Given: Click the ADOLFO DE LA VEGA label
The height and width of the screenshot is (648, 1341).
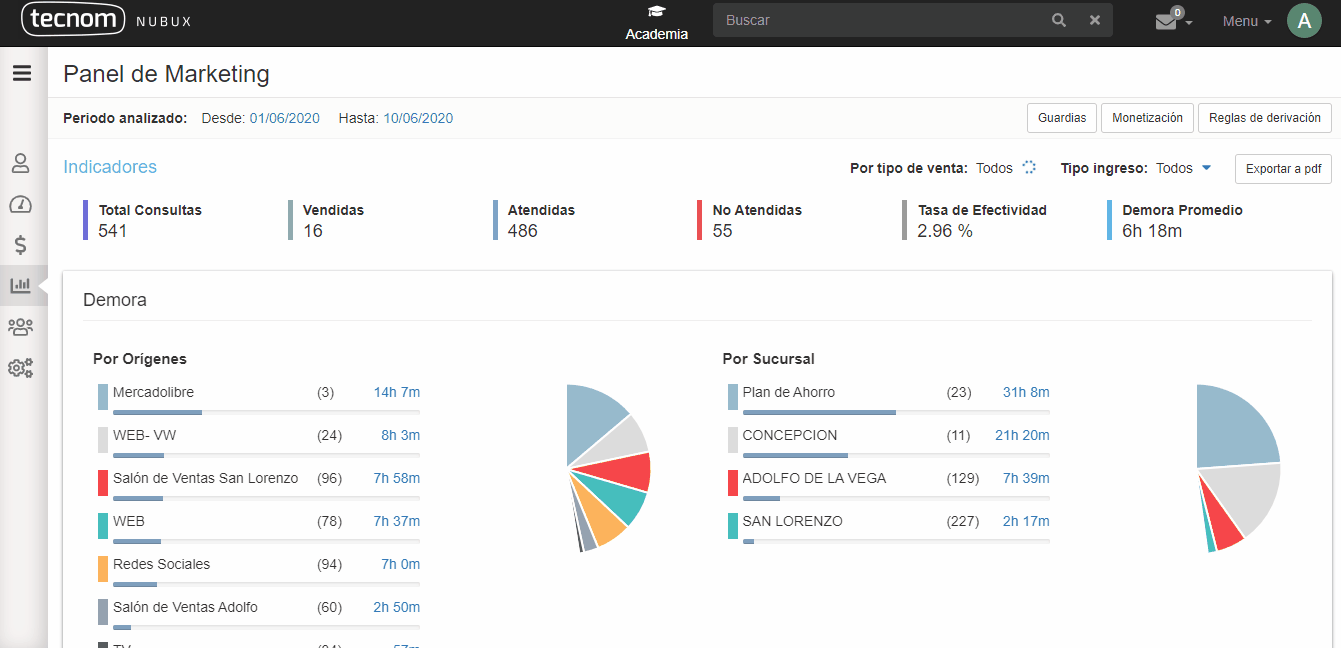Looking at the screenshot, I should 814,478.
